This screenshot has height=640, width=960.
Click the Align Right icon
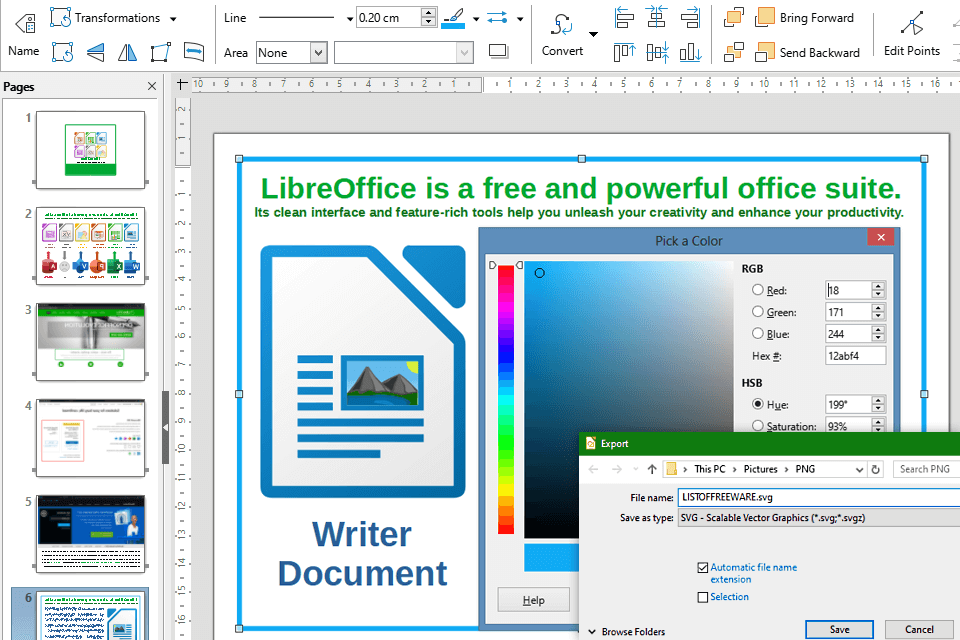pos(690,18)
